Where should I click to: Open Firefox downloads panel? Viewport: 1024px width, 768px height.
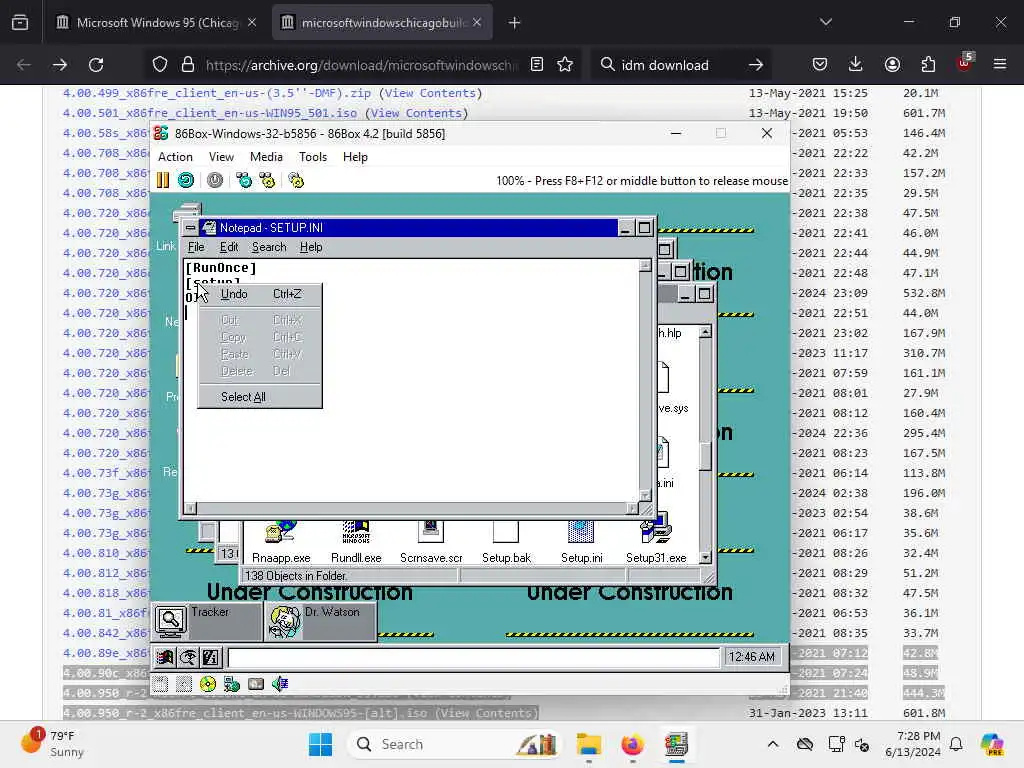856,65
